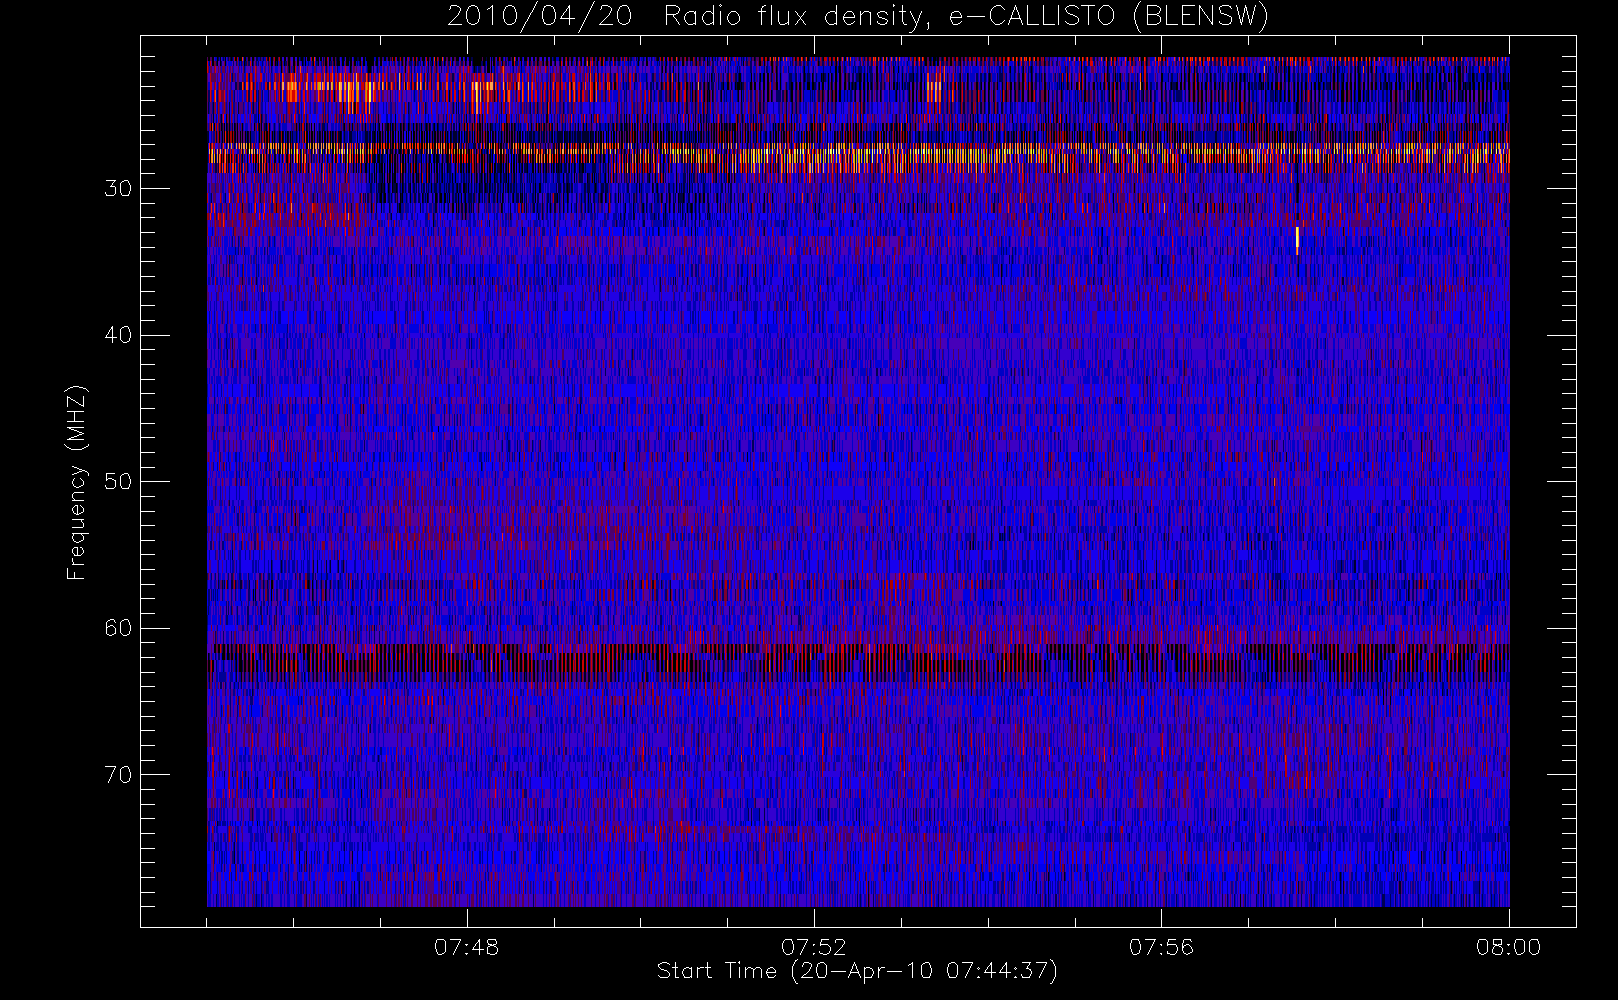The image size is (1618, 1000).
Task: Click the 50 frequency tick label
Action: (118, 482)
